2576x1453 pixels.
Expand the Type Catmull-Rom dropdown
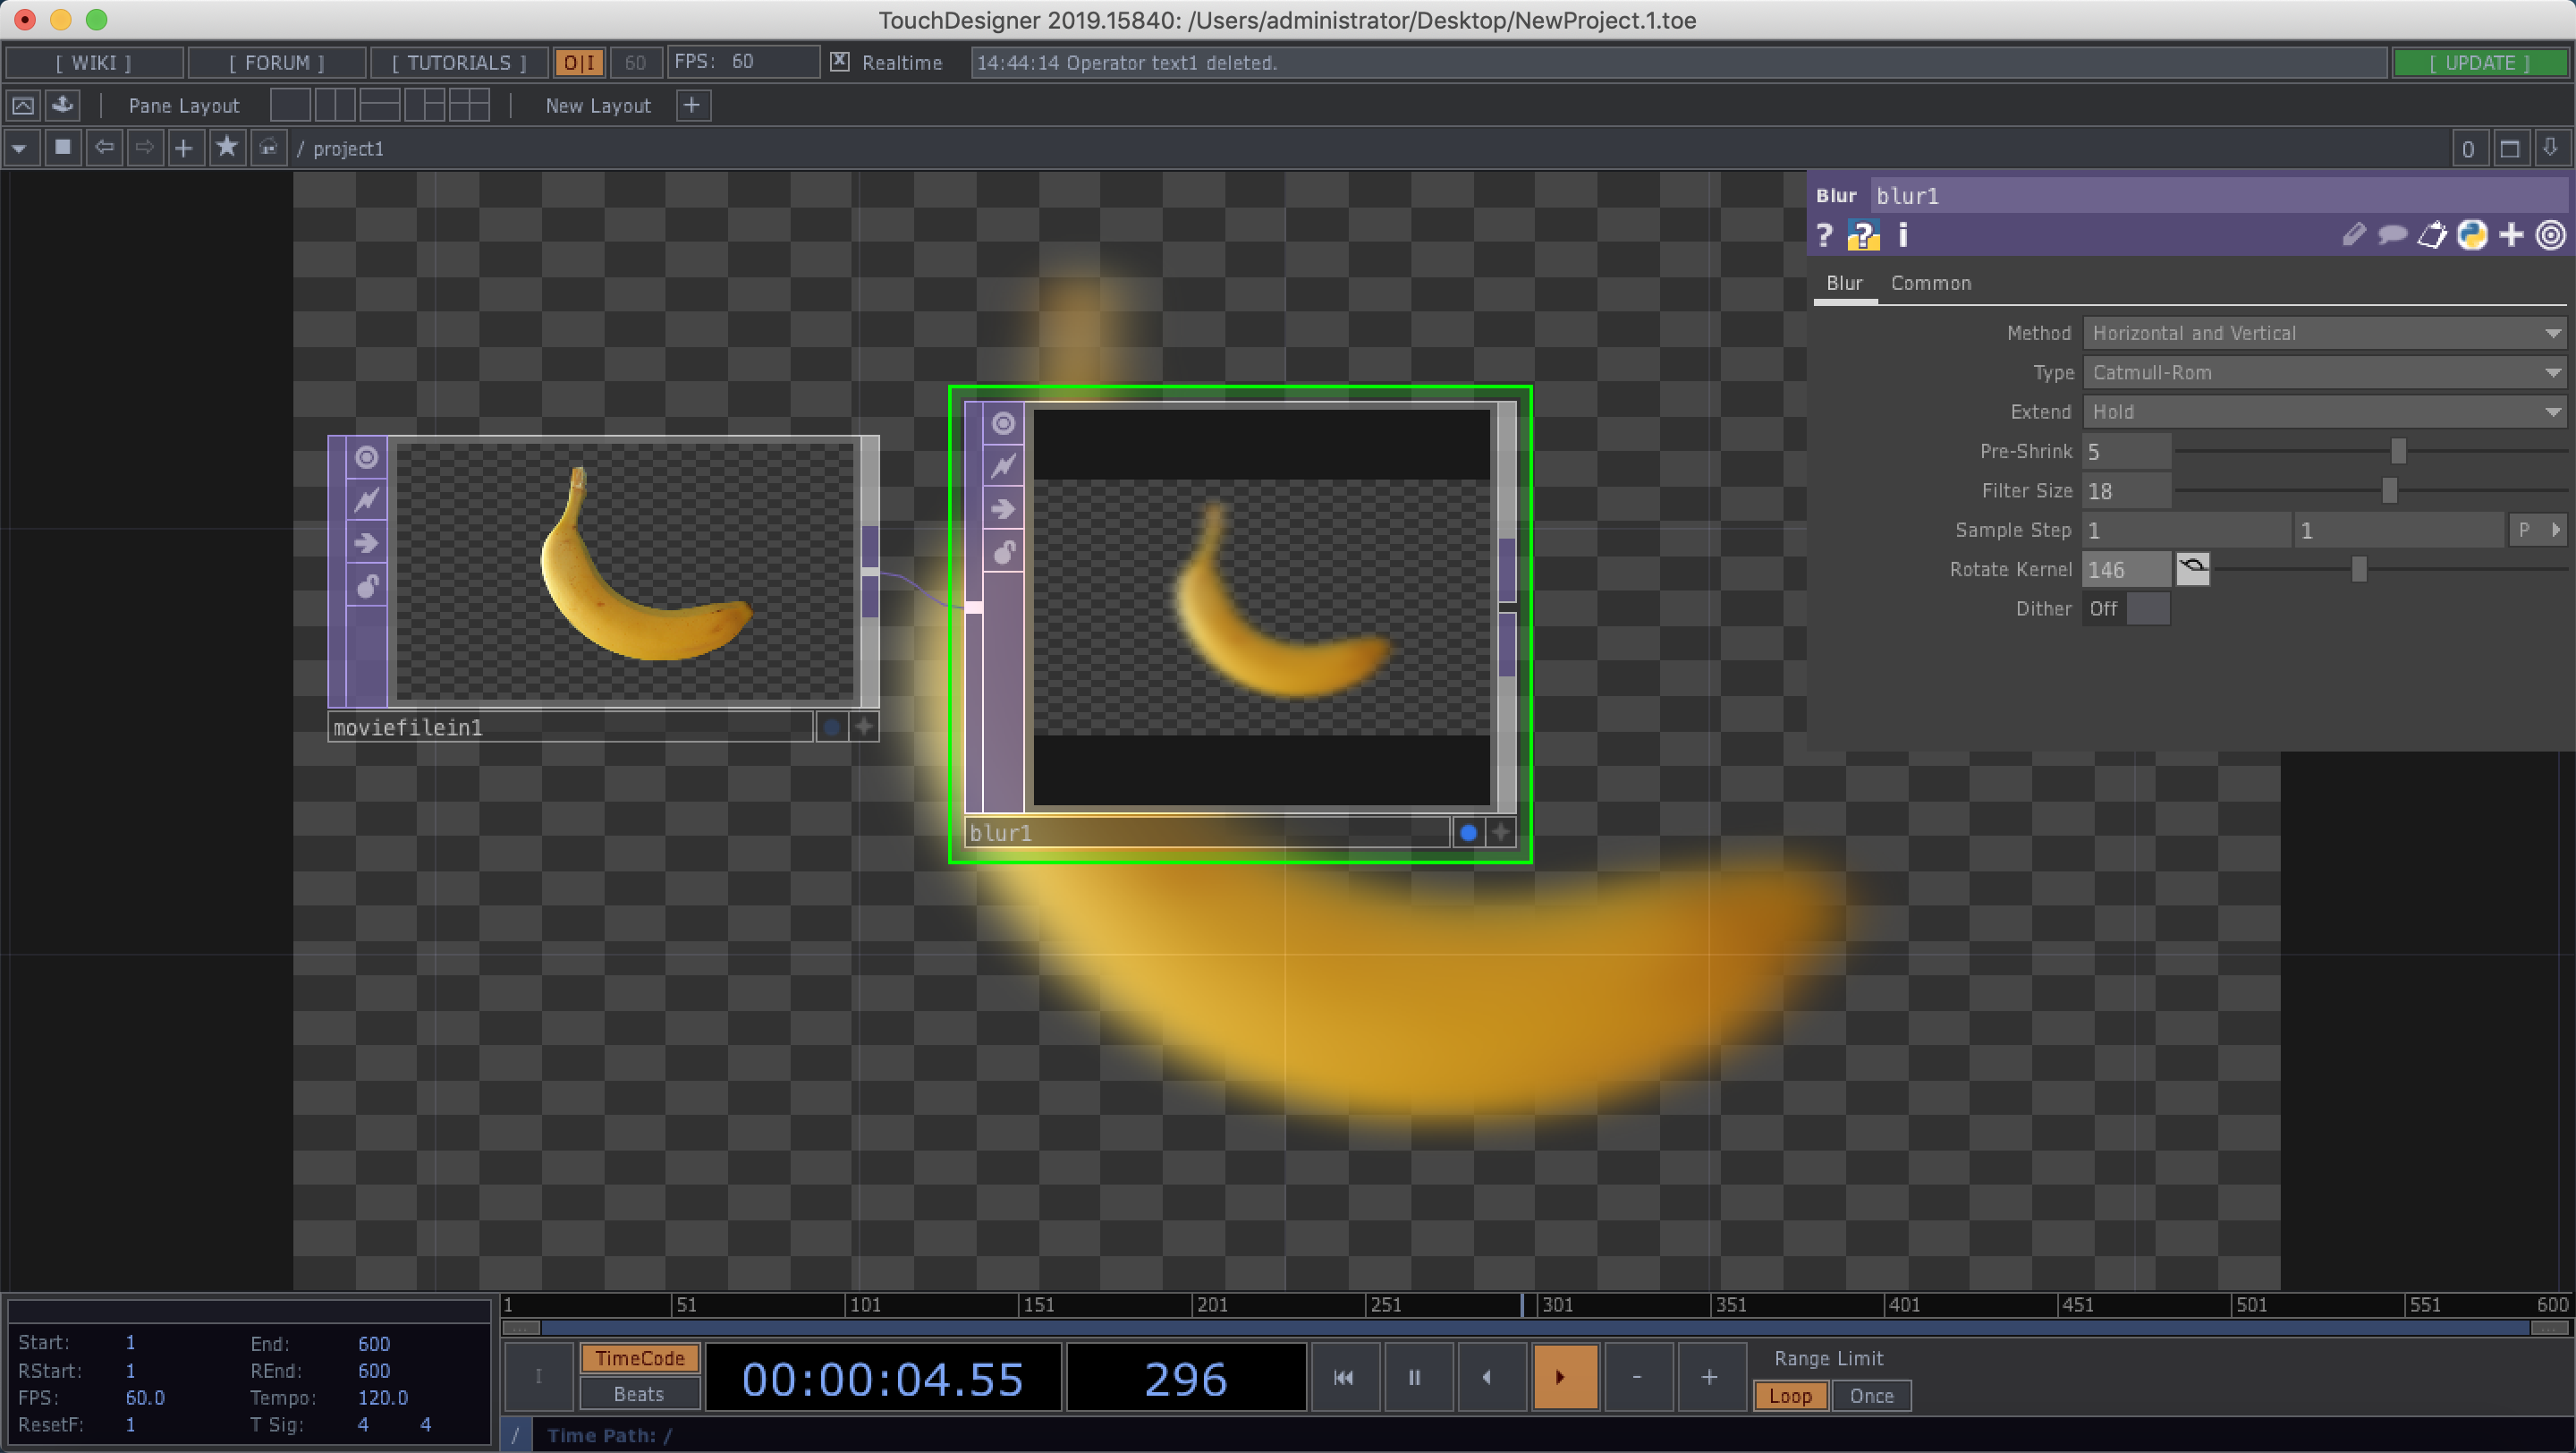pos(2323,372)
